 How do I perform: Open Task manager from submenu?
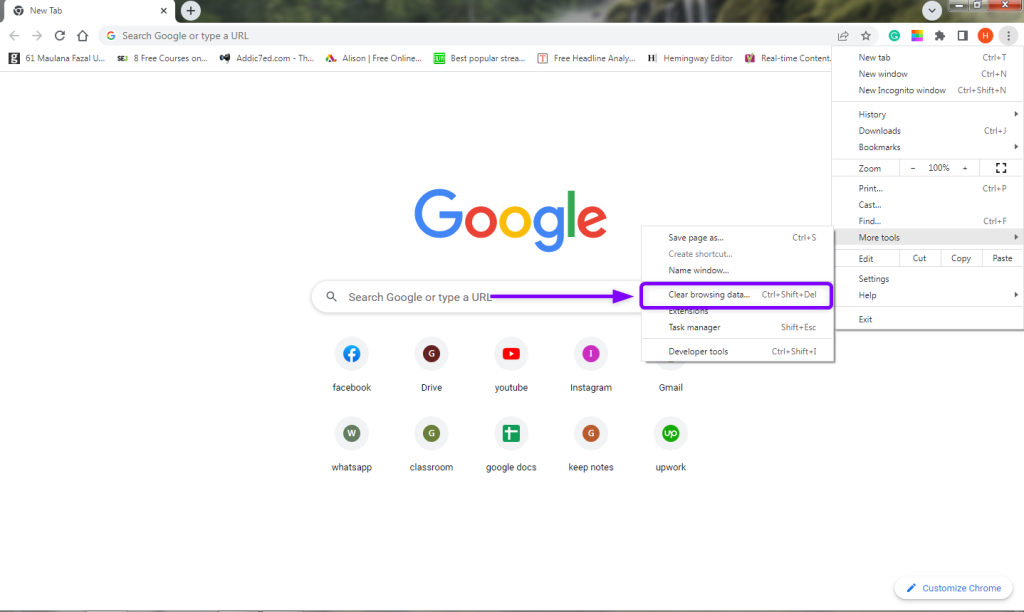tap(737, 327)
